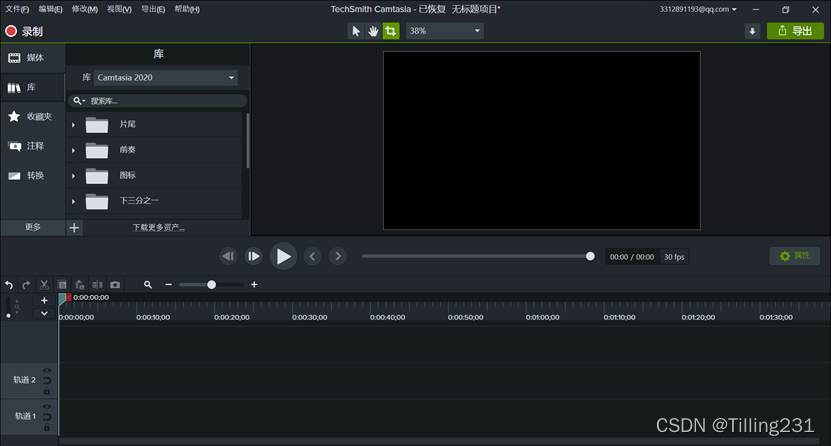The width and height of the screenshot is (831, 446).
Task: Open the 修改(M) menu
Action: (x=85, y=9)
